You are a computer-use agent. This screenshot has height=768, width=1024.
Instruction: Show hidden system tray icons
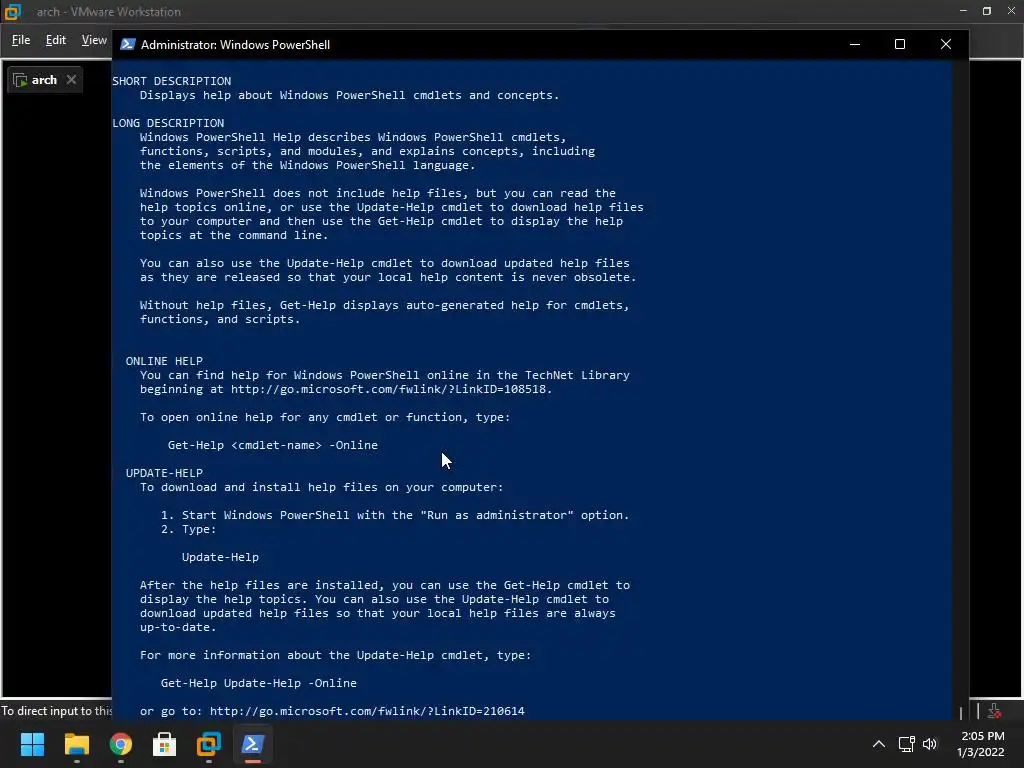point(879,744)
